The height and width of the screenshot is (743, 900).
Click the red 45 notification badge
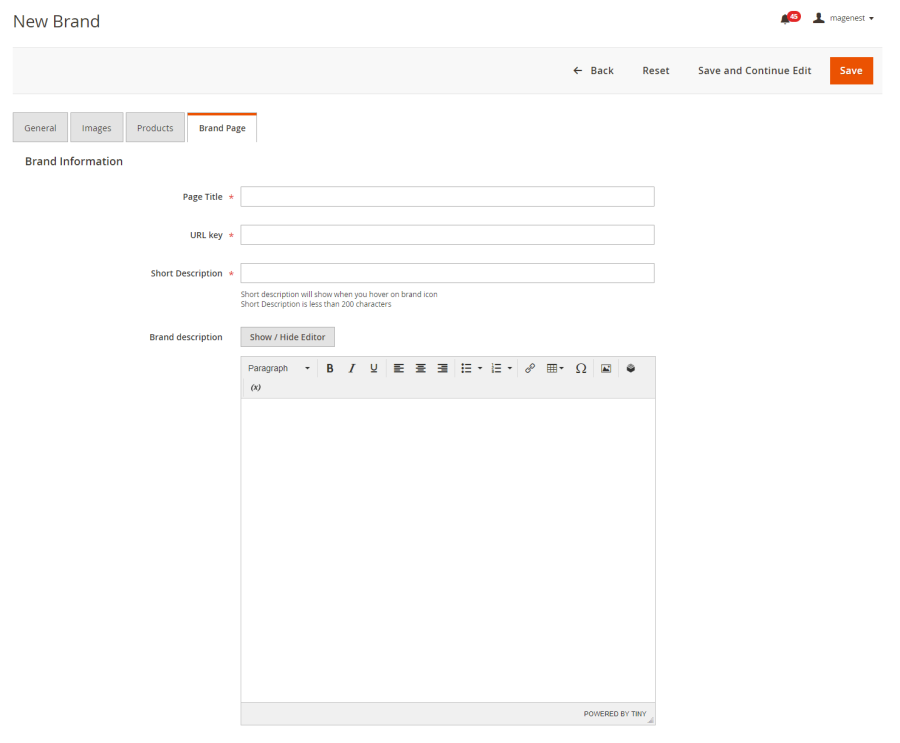coord(794,16)
